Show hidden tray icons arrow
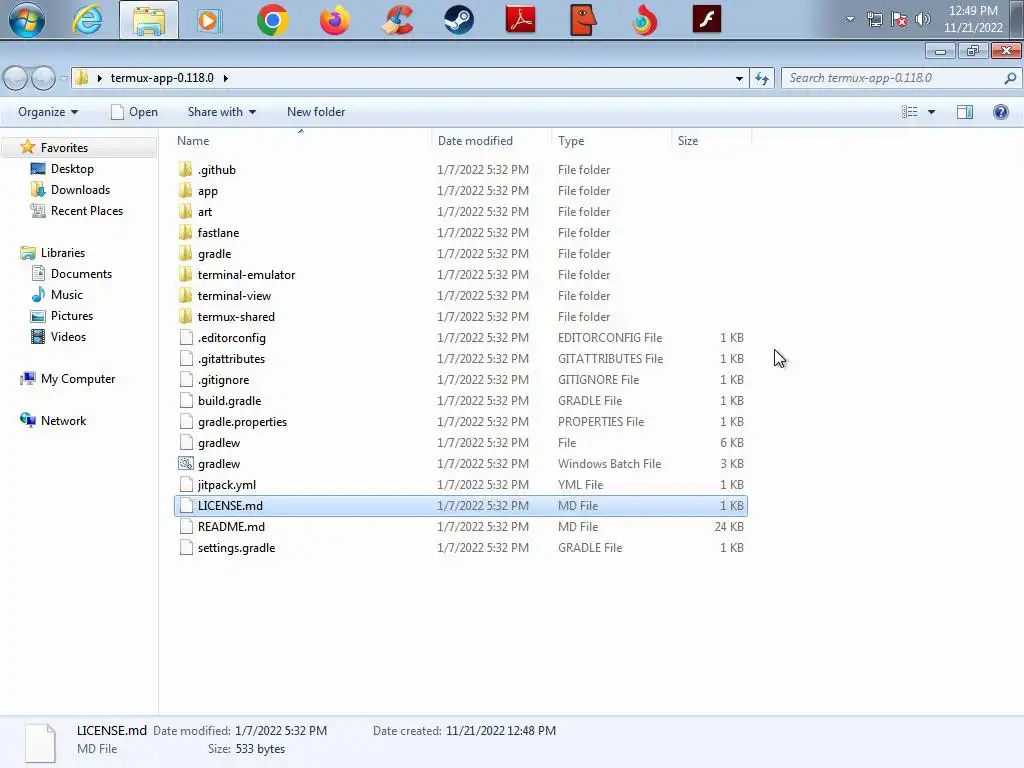The image size is (1024, 768). (x=850, y=19)
